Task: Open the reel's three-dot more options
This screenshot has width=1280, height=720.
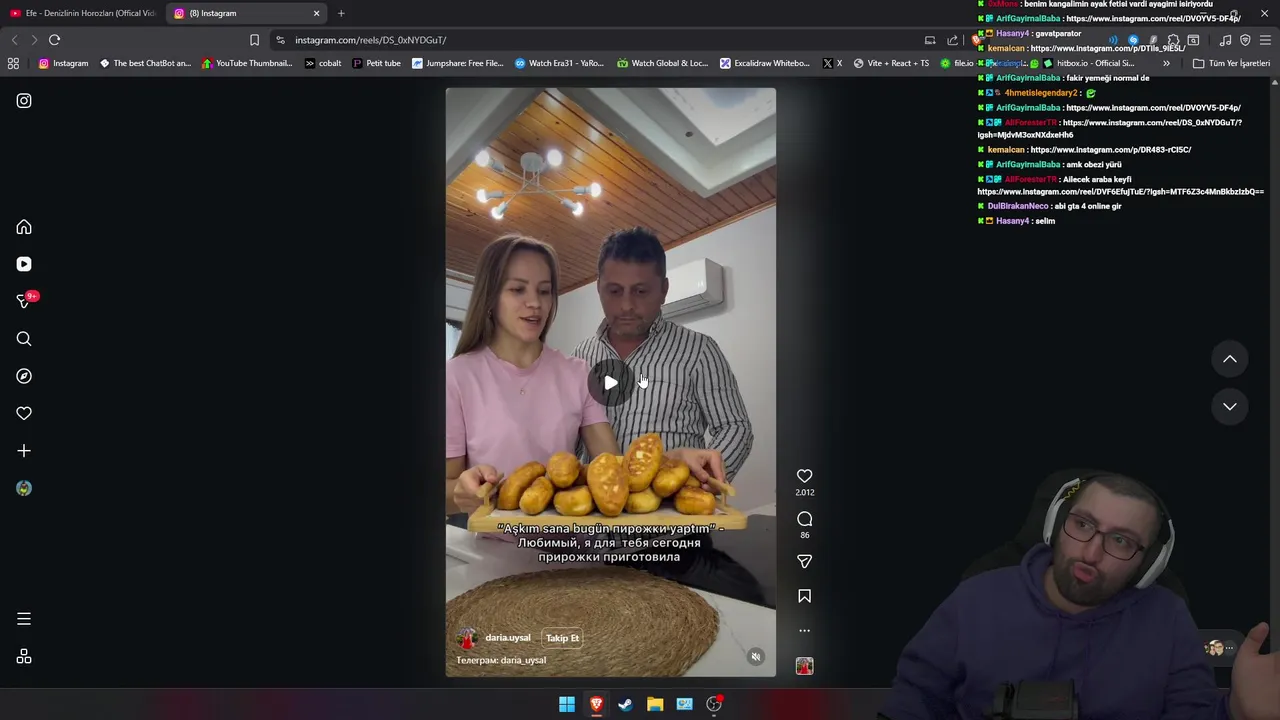Action: tap(804, 631)
